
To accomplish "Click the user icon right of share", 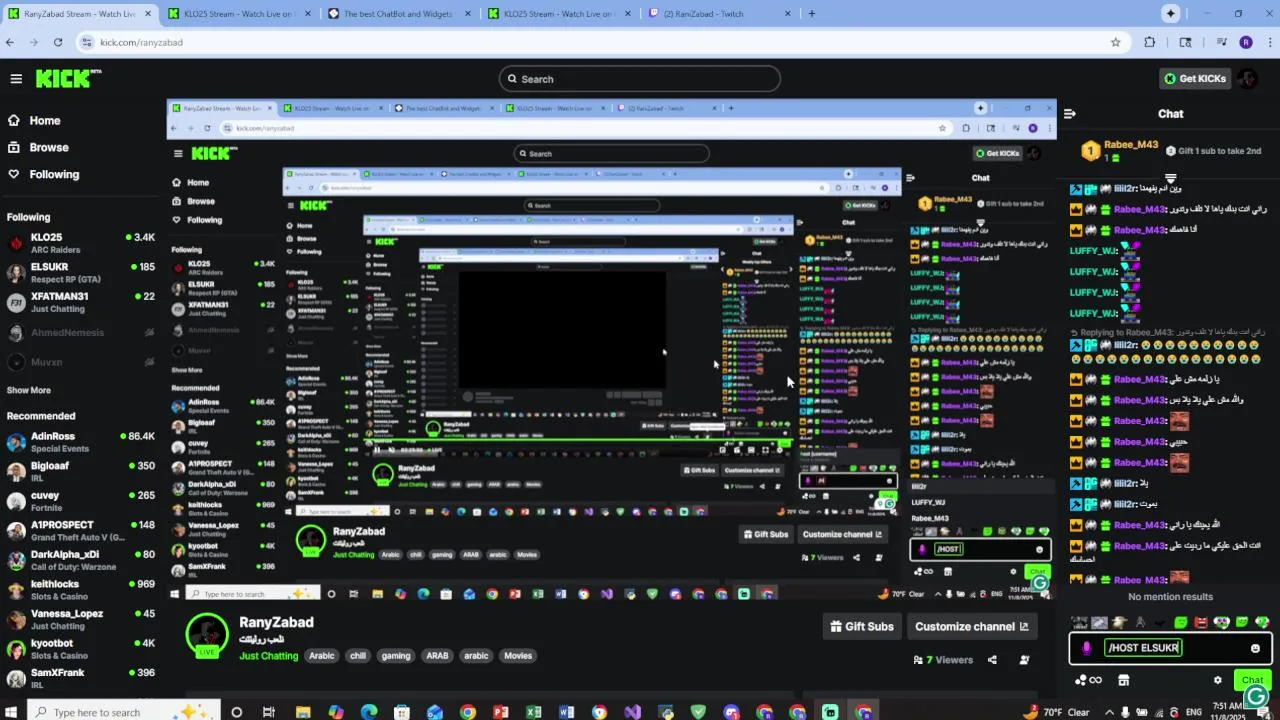I will tap(1024, 660).
